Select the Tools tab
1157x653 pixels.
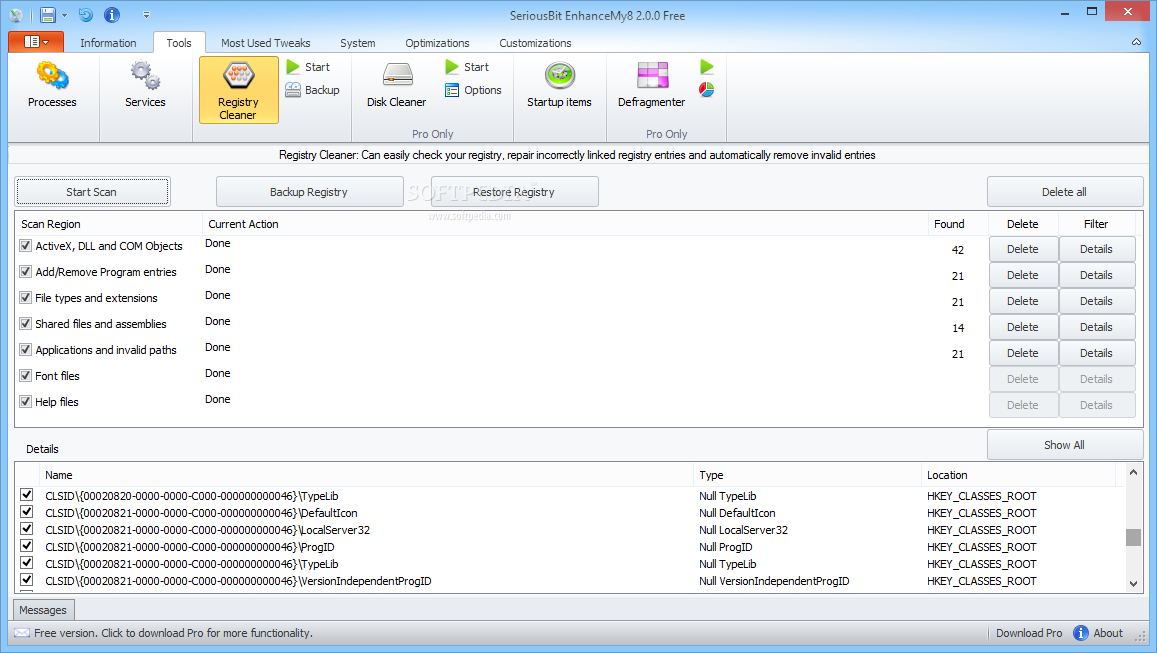point(179,43)
